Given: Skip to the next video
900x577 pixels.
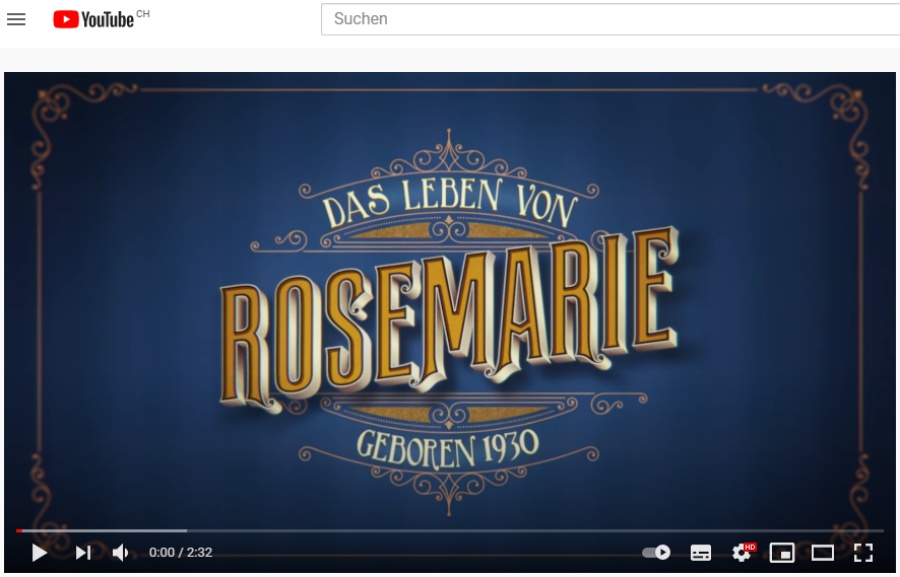Looking at the screenshot, I should coord(83,553).
